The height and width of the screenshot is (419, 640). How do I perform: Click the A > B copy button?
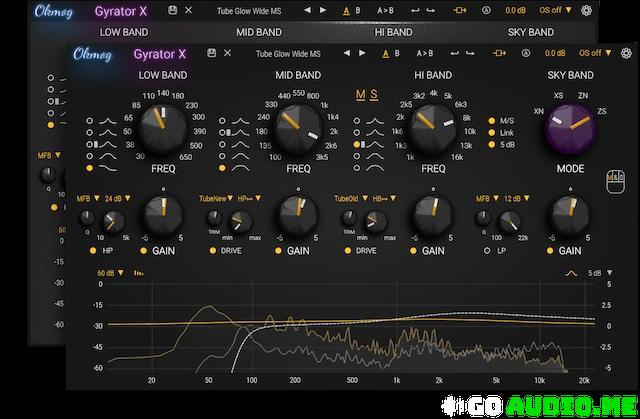click(x=425, y=53)
